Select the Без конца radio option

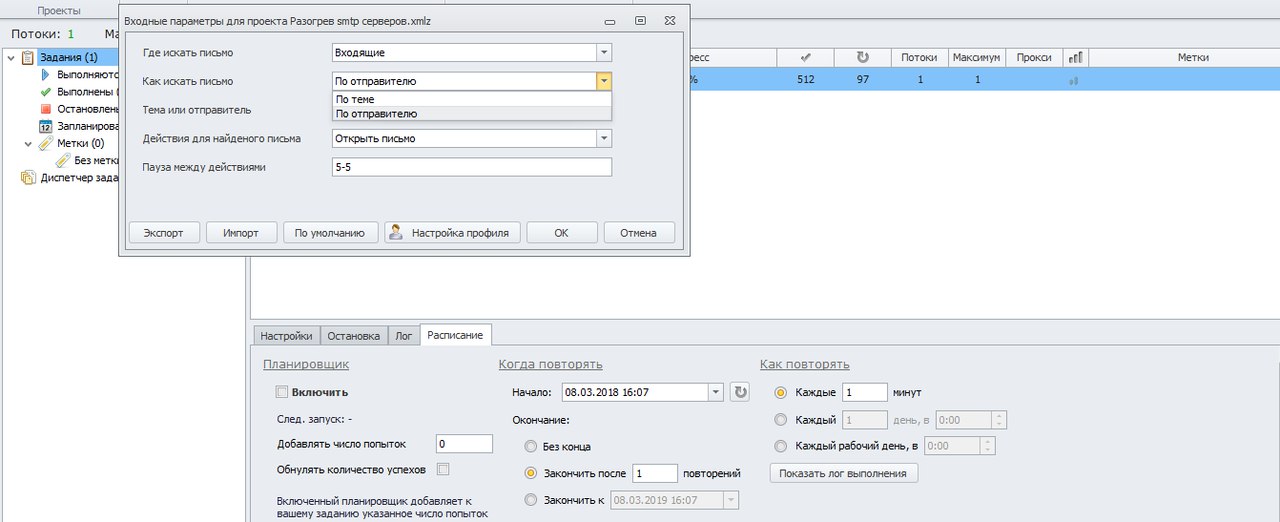(x=530, y=447)
